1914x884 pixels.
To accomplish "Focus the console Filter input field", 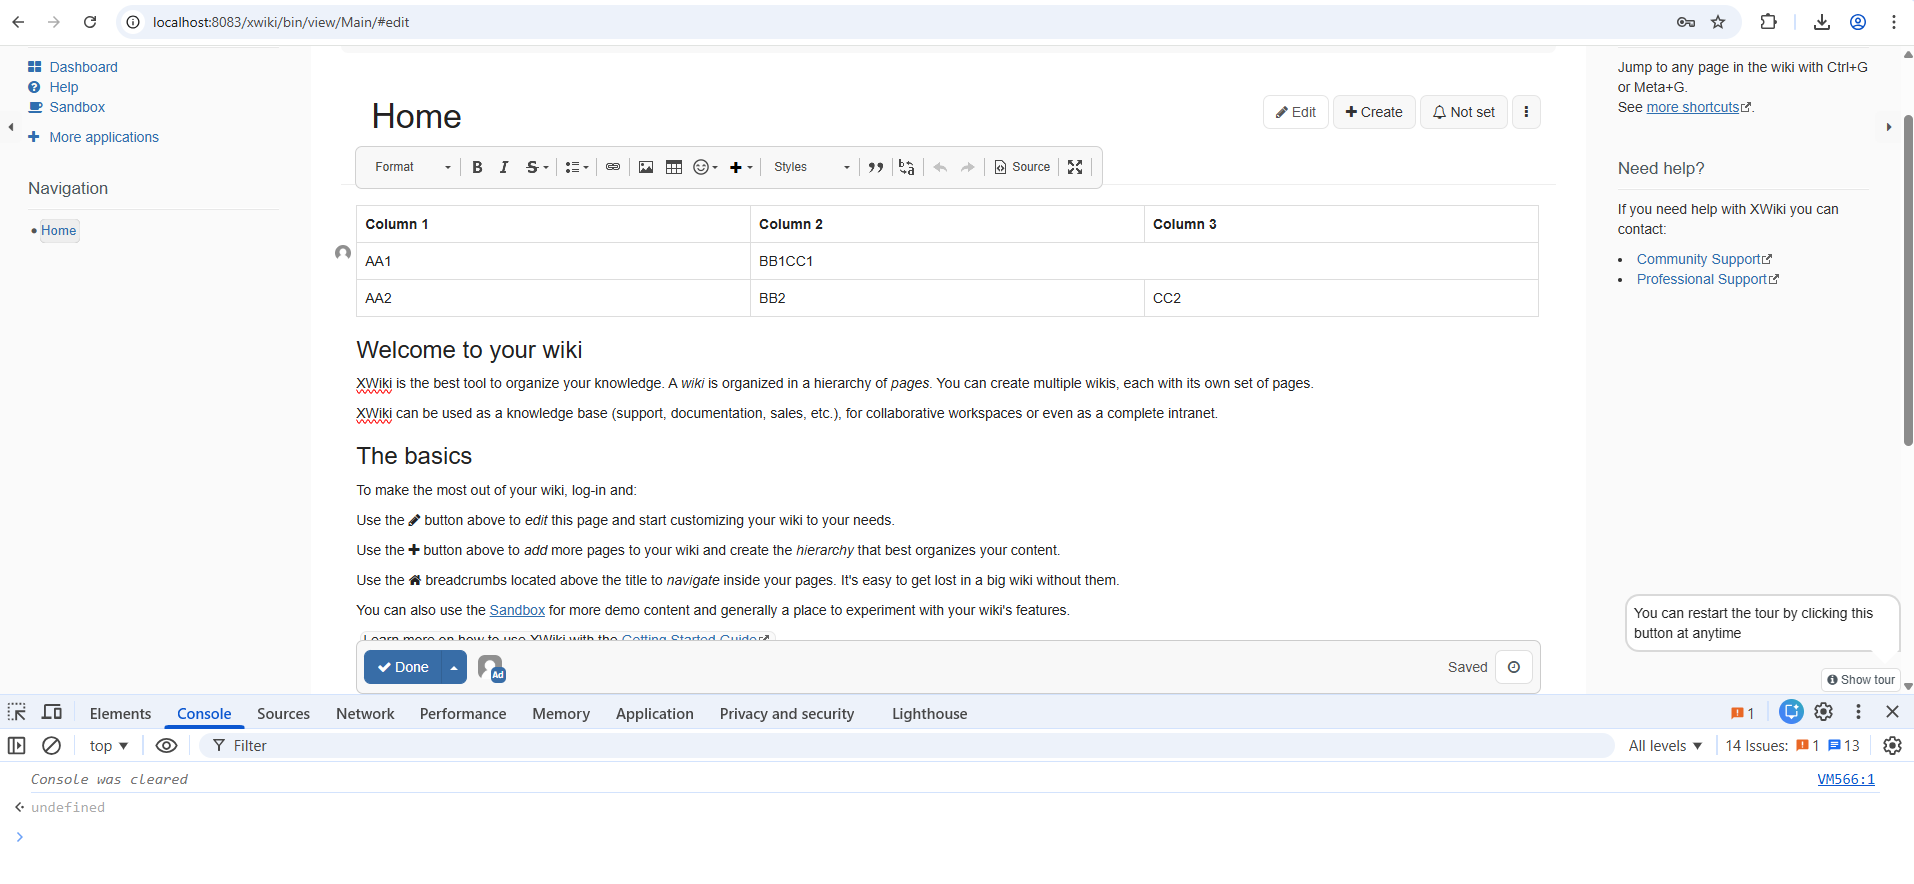I will [x=900, y=746].
